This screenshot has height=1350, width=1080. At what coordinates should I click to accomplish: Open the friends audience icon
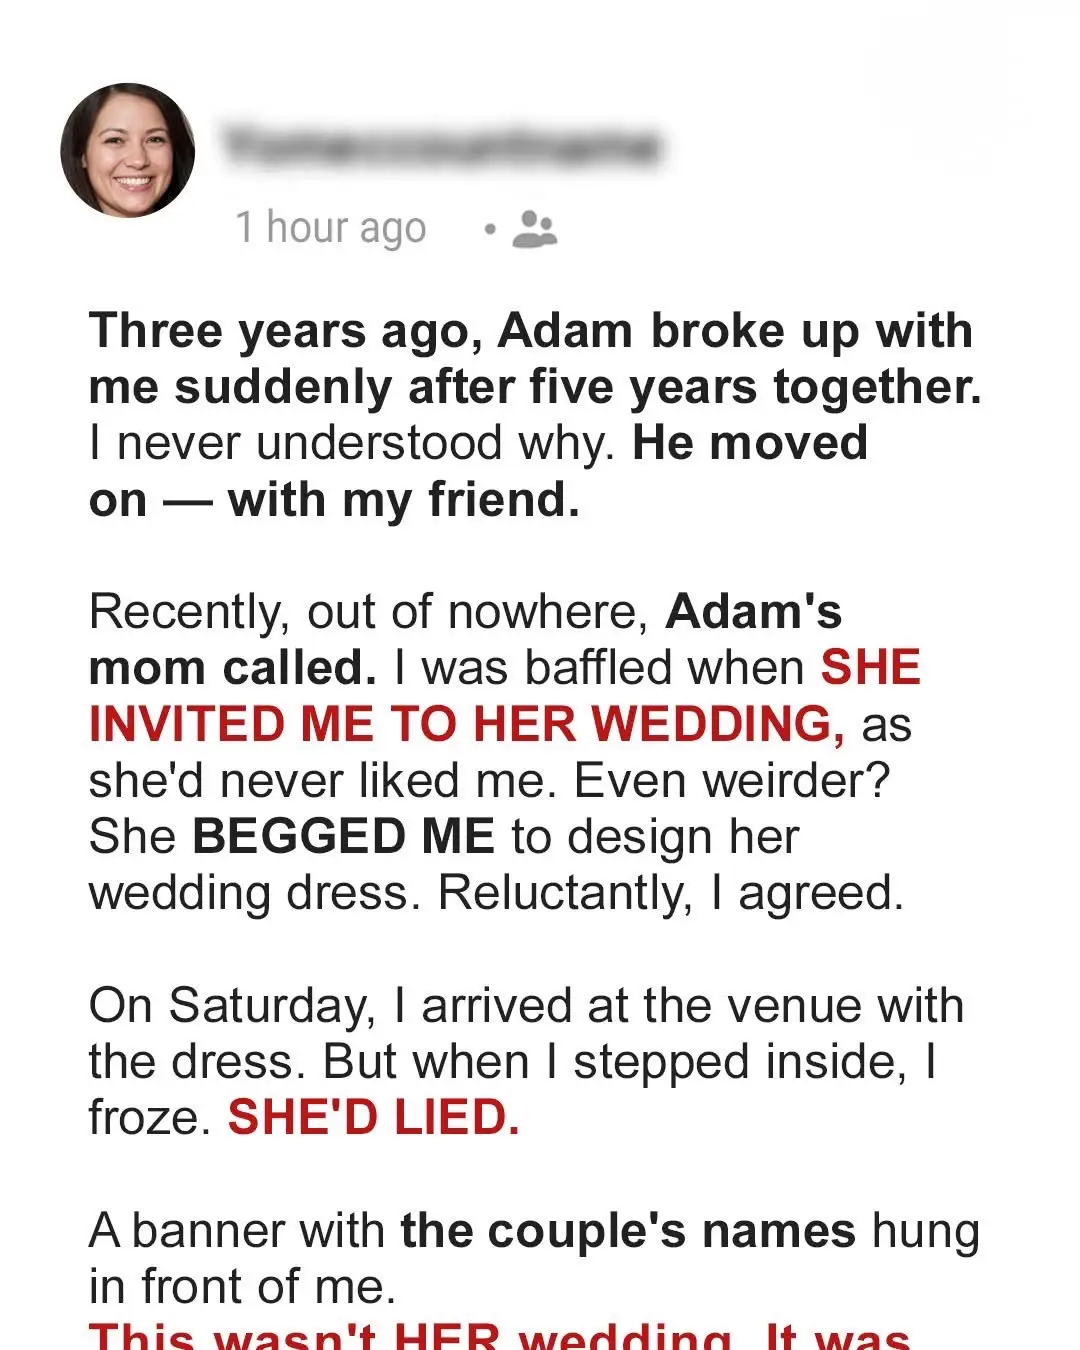[536, 232]
